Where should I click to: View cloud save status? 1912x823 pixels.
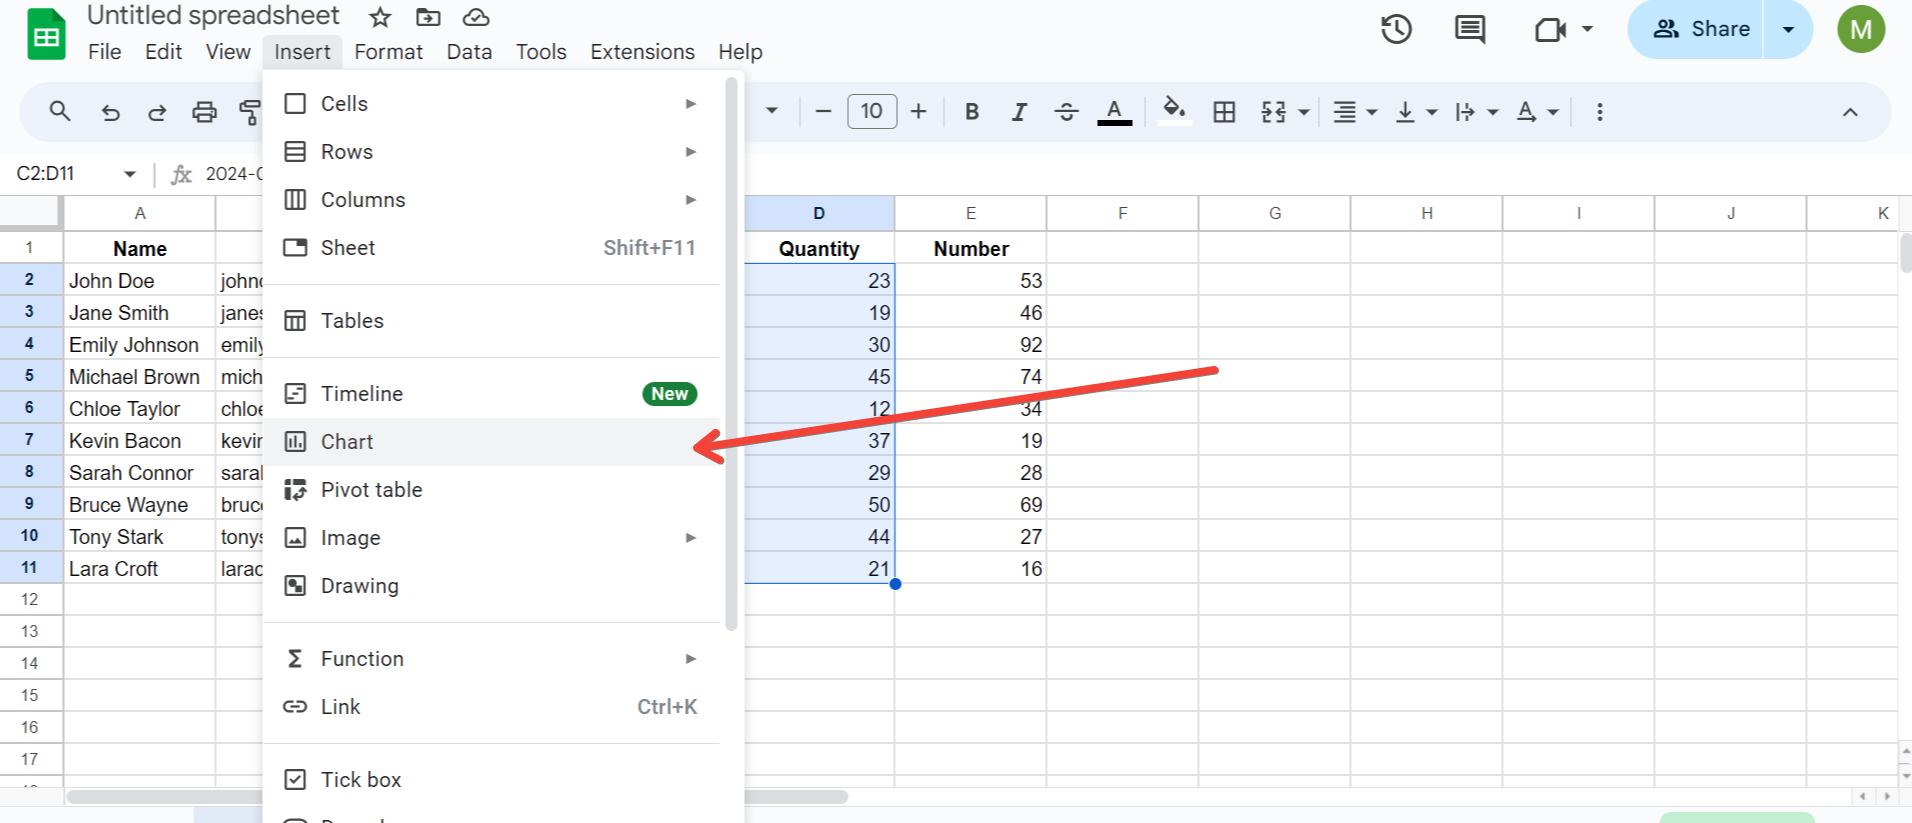point(476,17)
